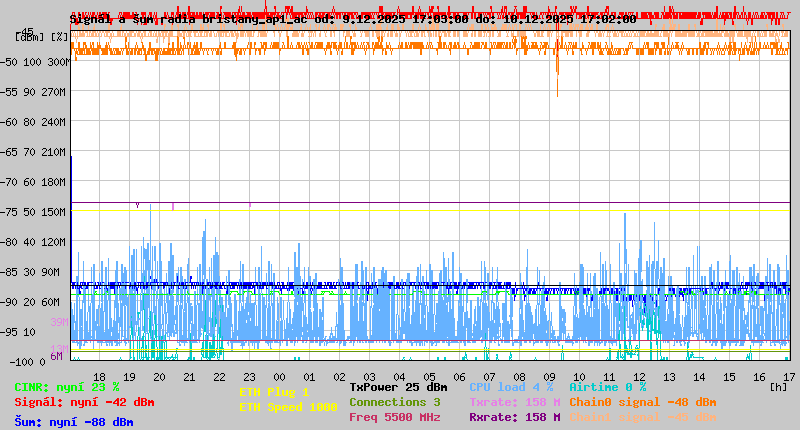
Task: Click the 'Txrate: 158 M' legend label
Action: [x=515, y=402]
